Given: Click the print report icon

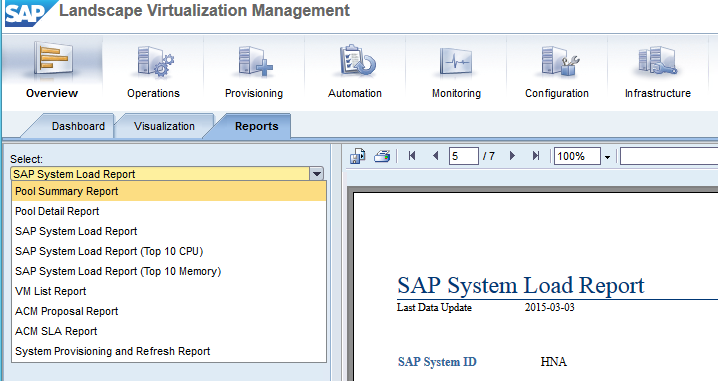Looking at the screenshot, I should [382, 156].
